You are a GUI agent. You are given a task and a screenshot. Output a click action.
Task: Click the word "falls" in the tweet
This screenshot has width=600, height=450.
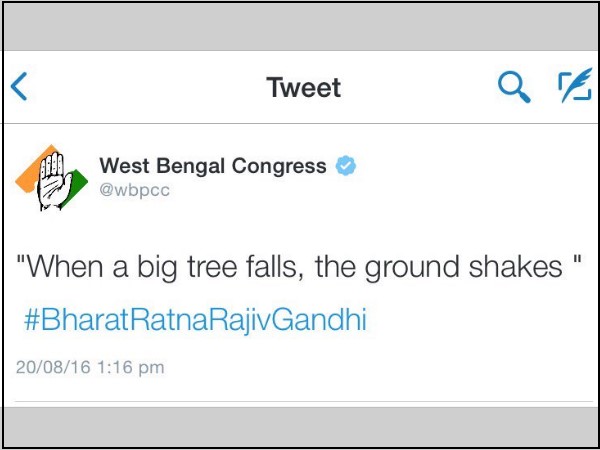pyautogui.click(x=268, y=269)
